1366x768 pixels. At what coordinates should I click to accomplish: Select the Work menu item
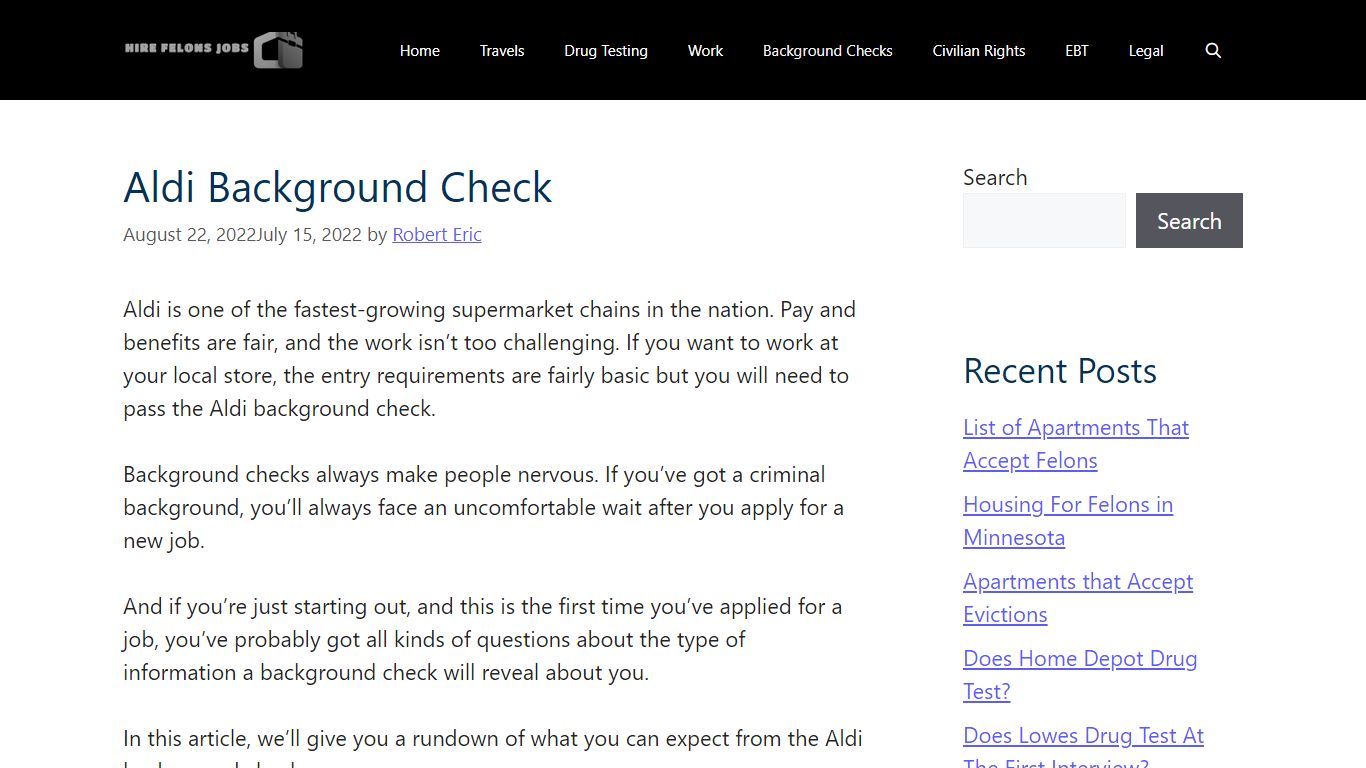pos(705,50)
